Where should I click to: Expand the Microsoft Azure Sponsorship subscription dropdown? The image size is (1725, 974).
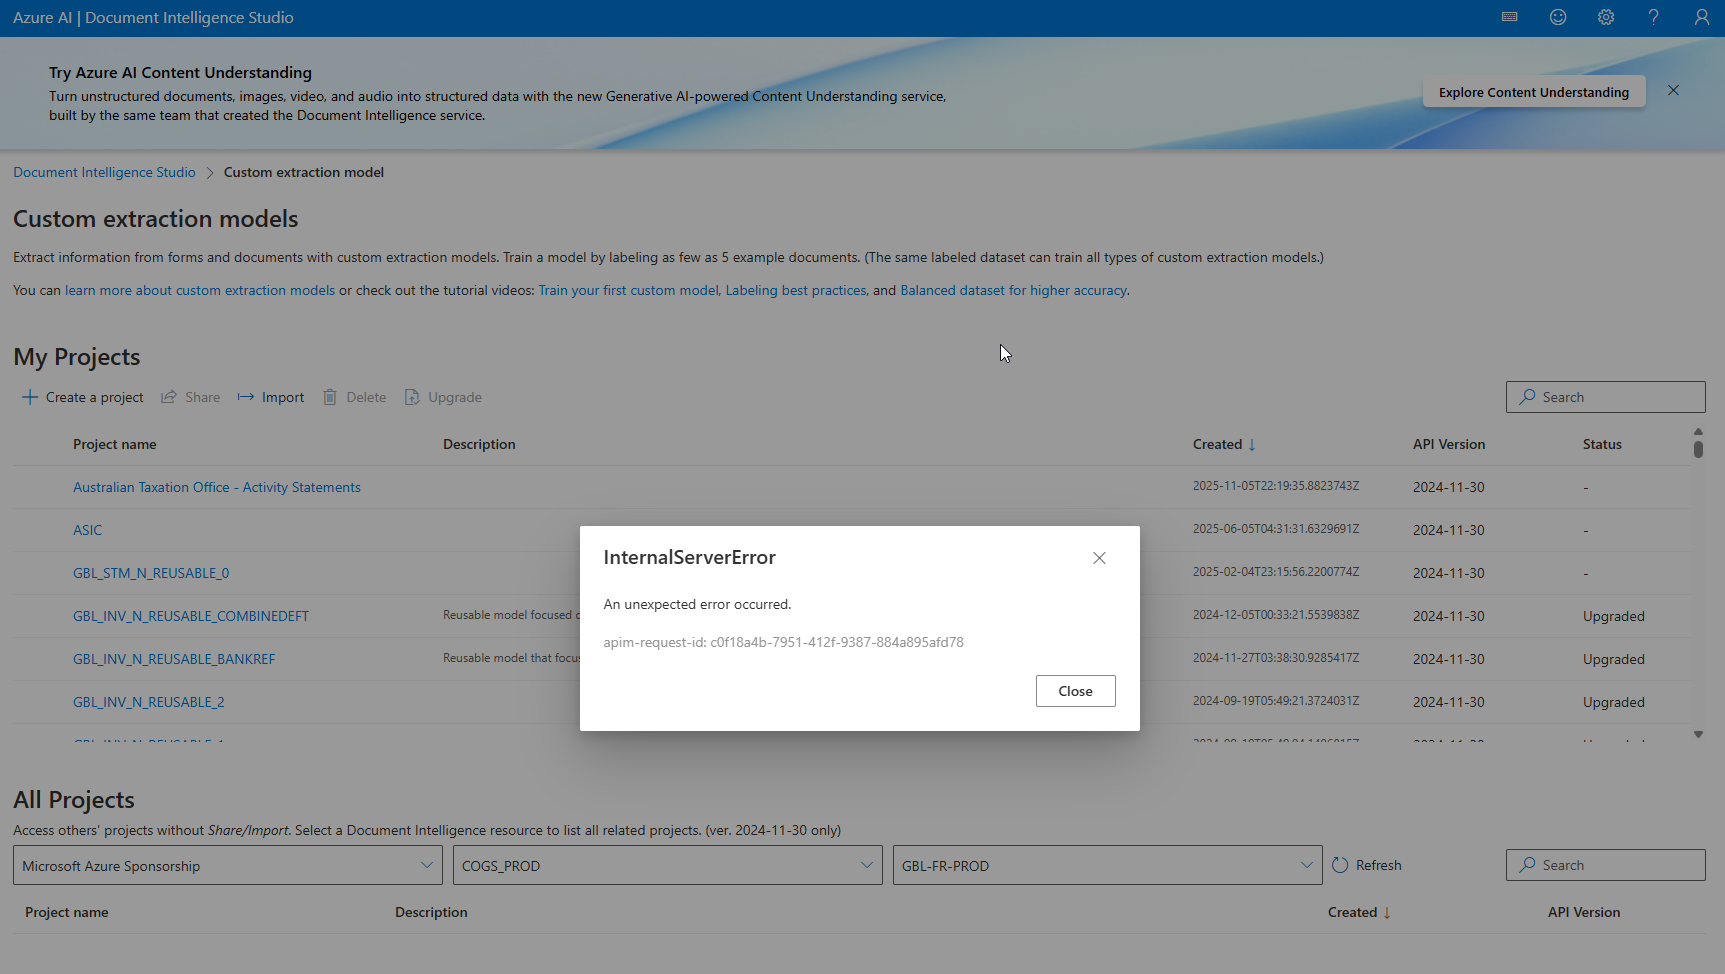pyautogui.click(x=228, y=866)
